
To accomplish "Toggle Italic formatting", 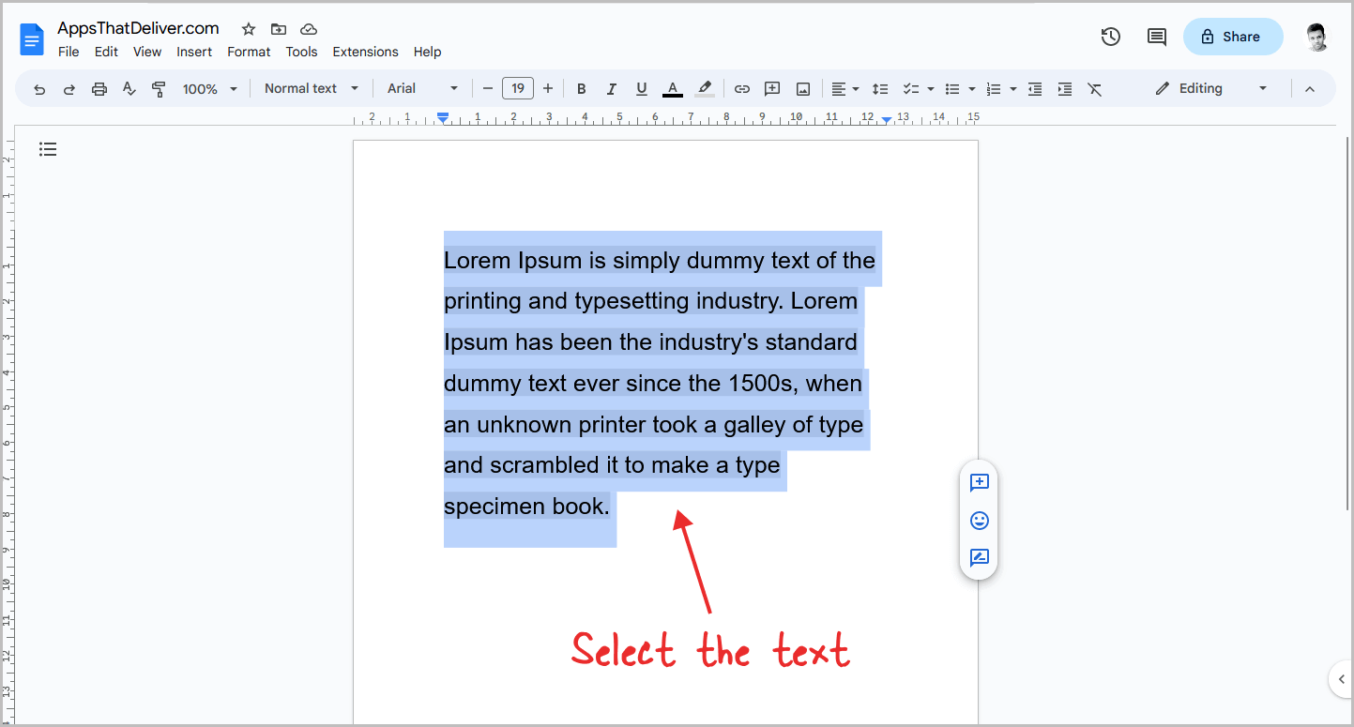I will 611,89.
